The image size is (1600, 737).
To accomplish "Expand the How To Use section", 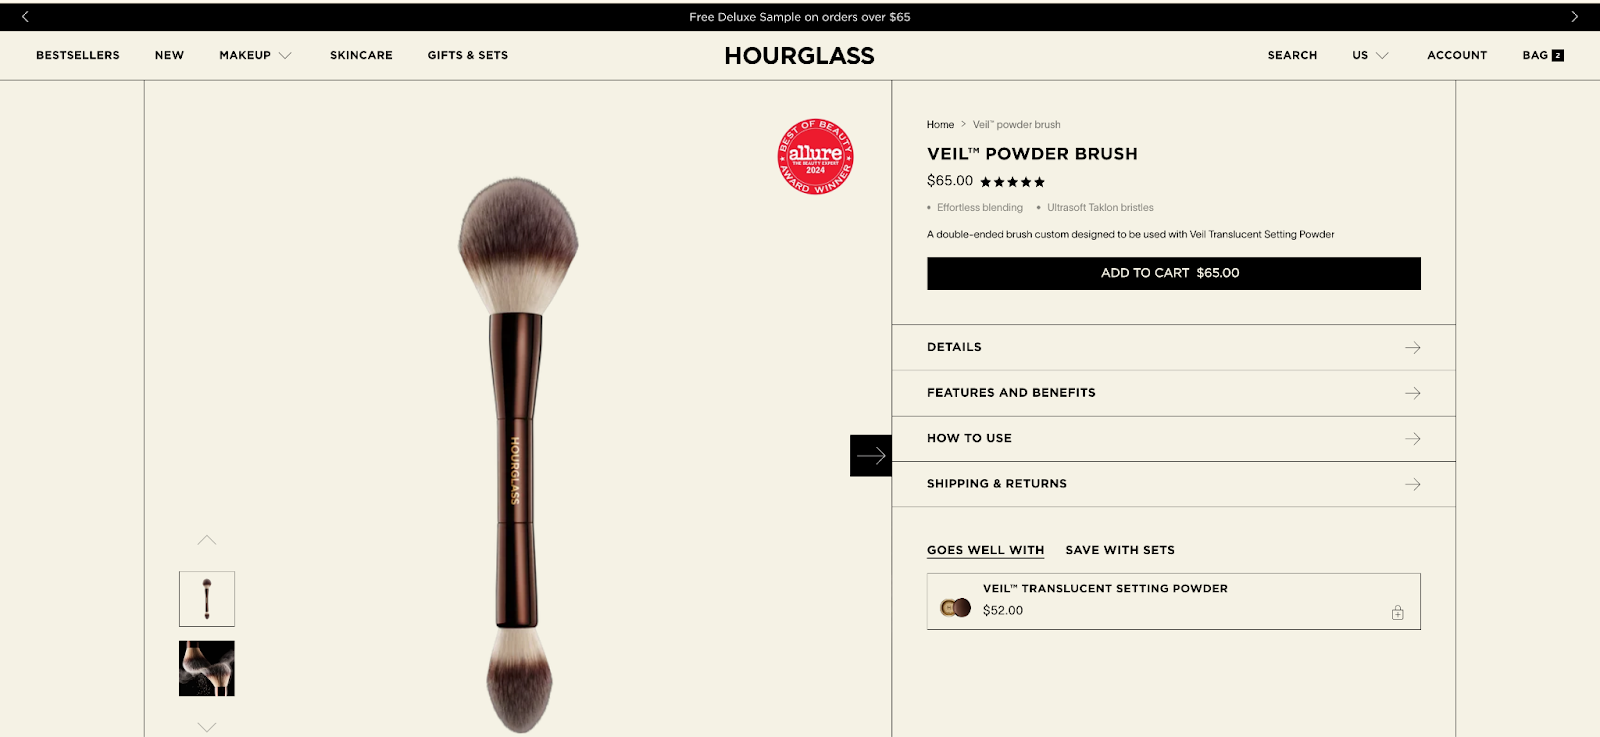I will pos(1174,439).
